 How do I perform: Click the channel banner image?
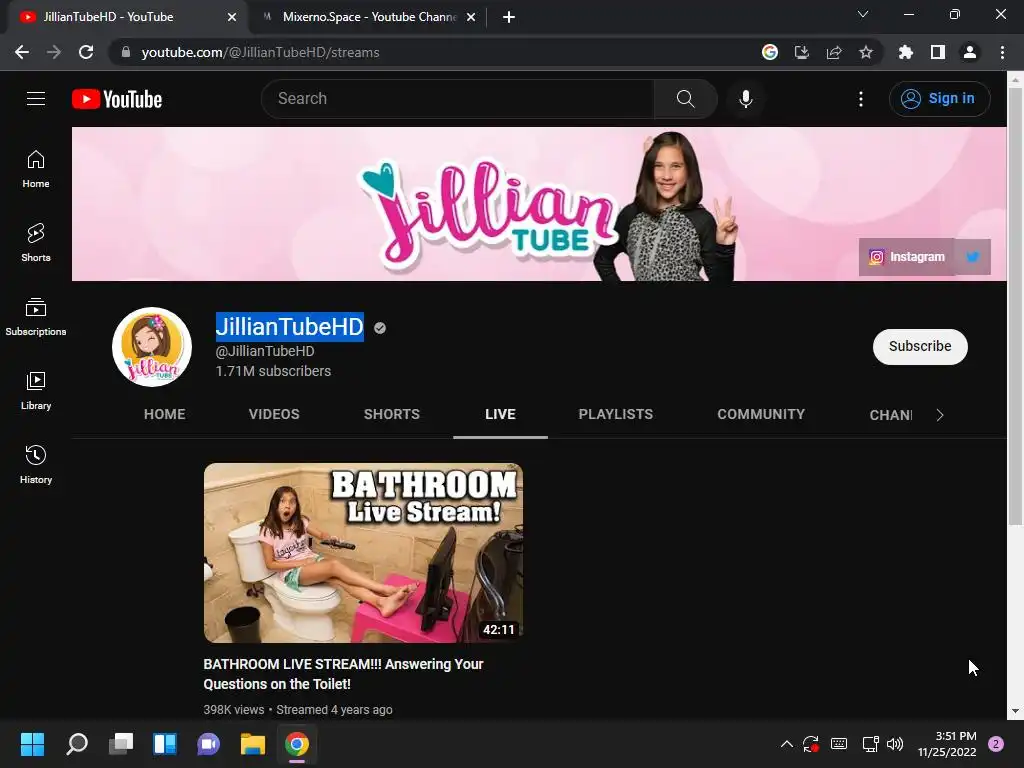(x=539, y=204)
